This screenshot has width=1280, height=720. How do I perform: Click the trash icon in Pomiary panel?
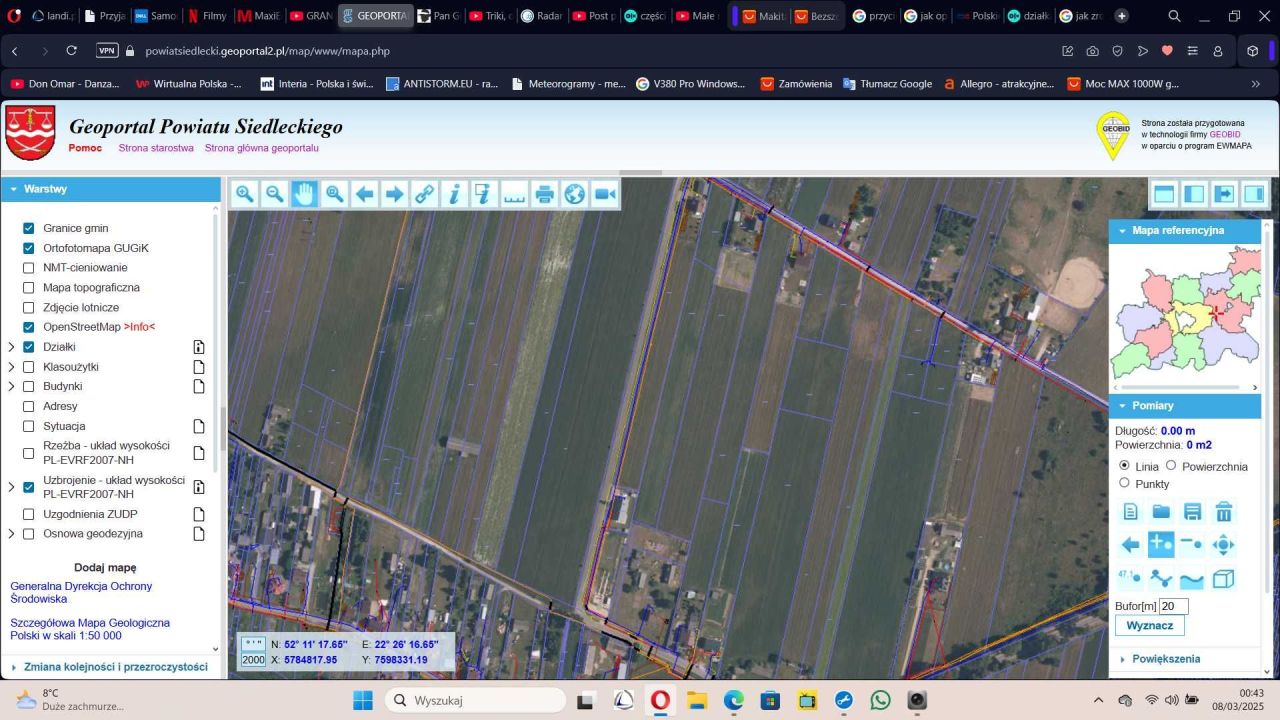pyautogui.click(x=1223, y=512)
